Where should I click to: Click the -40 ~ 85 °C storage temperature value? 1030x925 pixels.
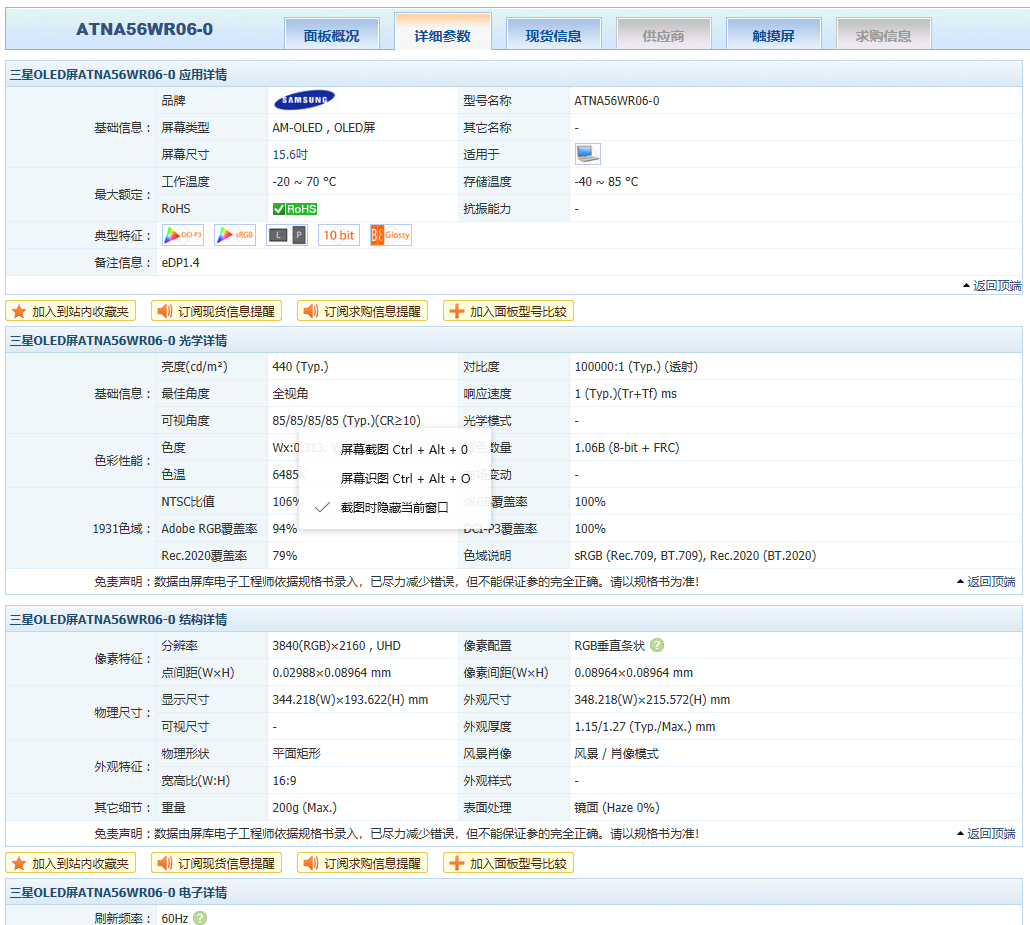click(606, 181)
